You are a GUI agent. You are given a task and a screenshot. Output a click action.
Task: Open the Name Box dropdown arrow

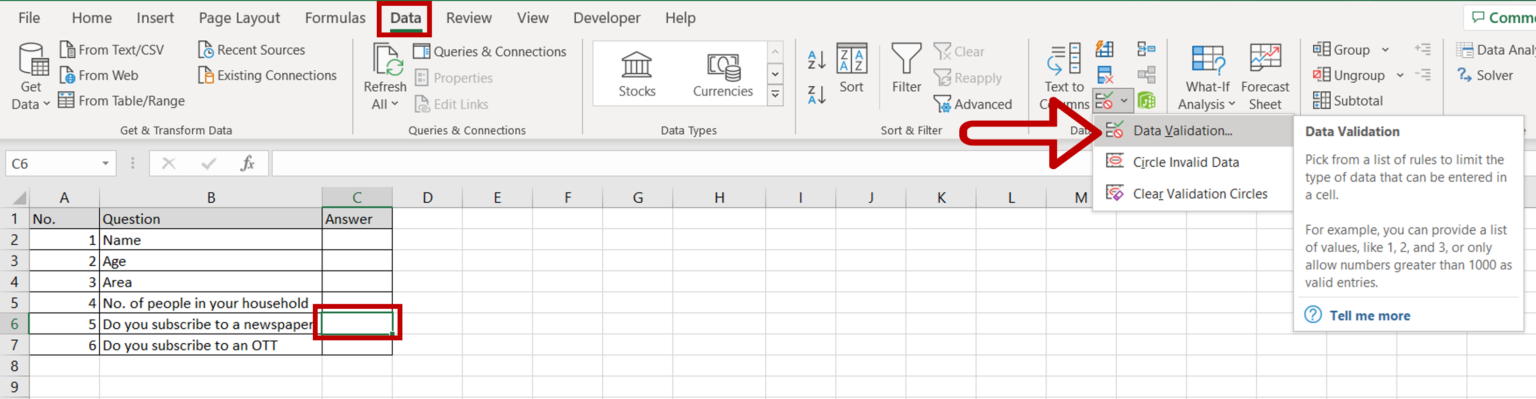click(x=106, y=163)
